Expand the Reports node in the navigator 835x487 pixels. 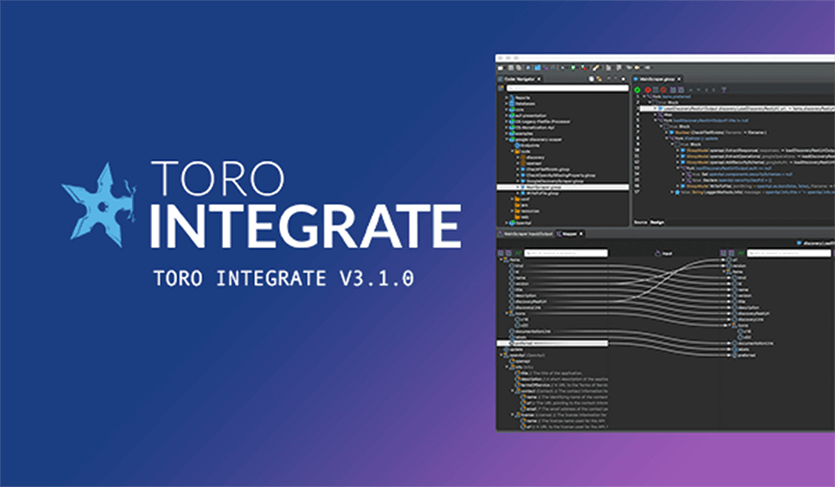pyautogui.click(x=506, y=97)
